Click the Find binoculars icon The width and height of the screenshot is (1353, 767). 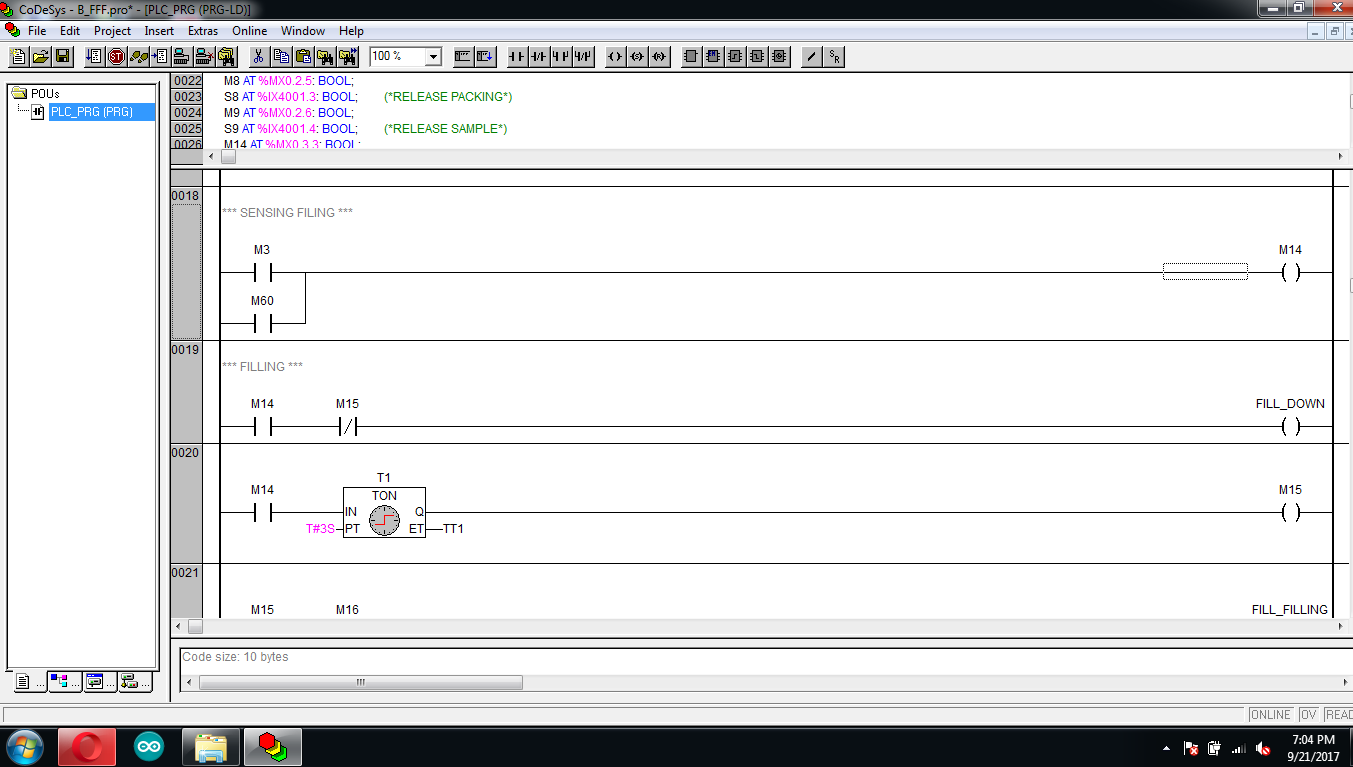[325, 56]
